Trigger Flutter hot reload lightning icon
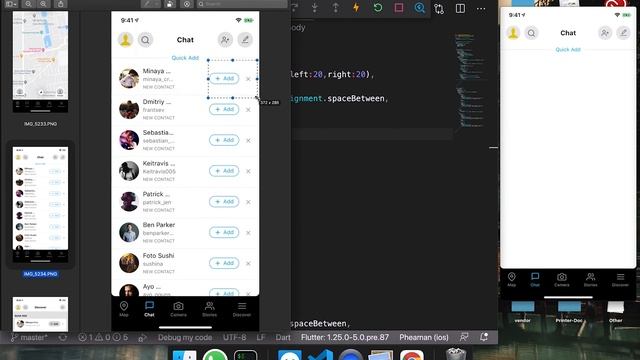 356,8
